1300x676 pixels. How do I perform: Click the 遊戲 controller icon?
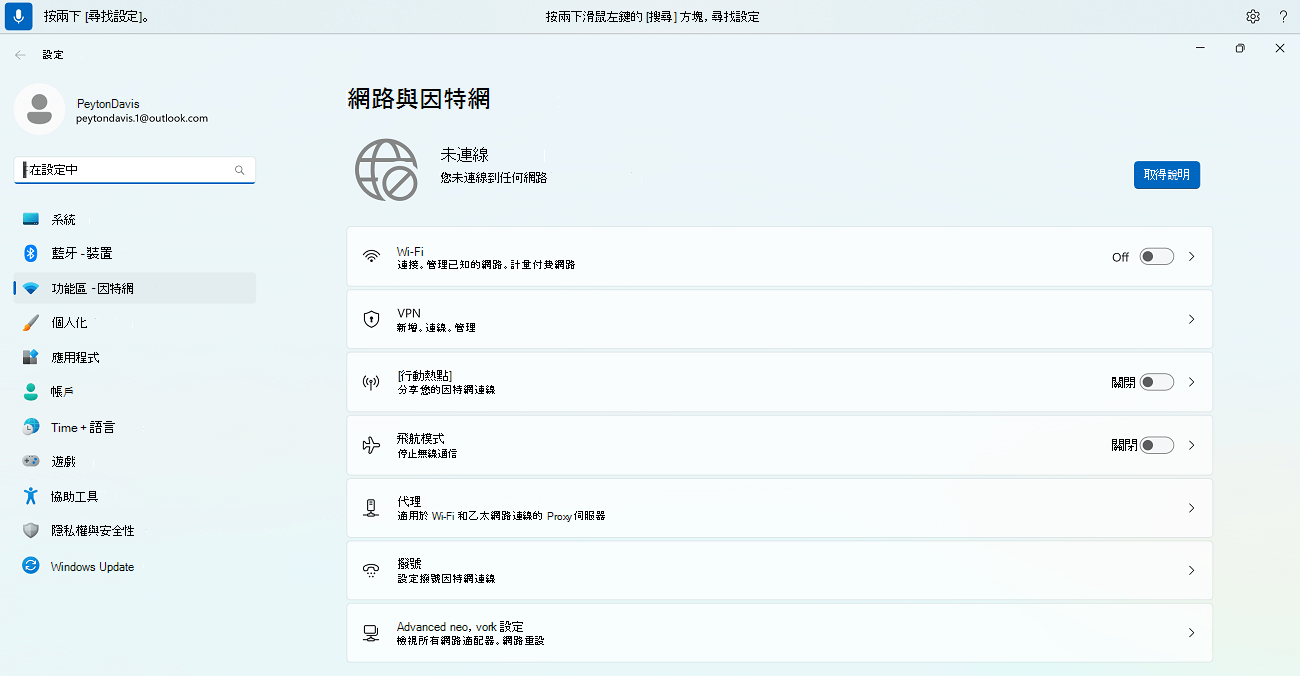coord(31,461)
